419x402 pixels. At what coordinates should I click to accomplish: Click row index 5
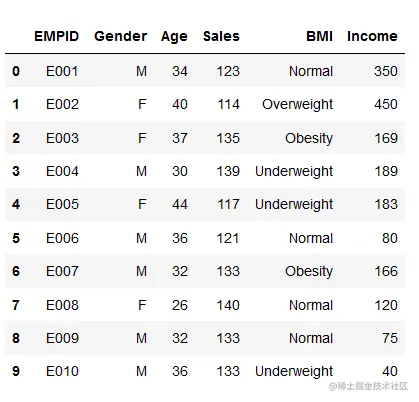coord(16,238)
